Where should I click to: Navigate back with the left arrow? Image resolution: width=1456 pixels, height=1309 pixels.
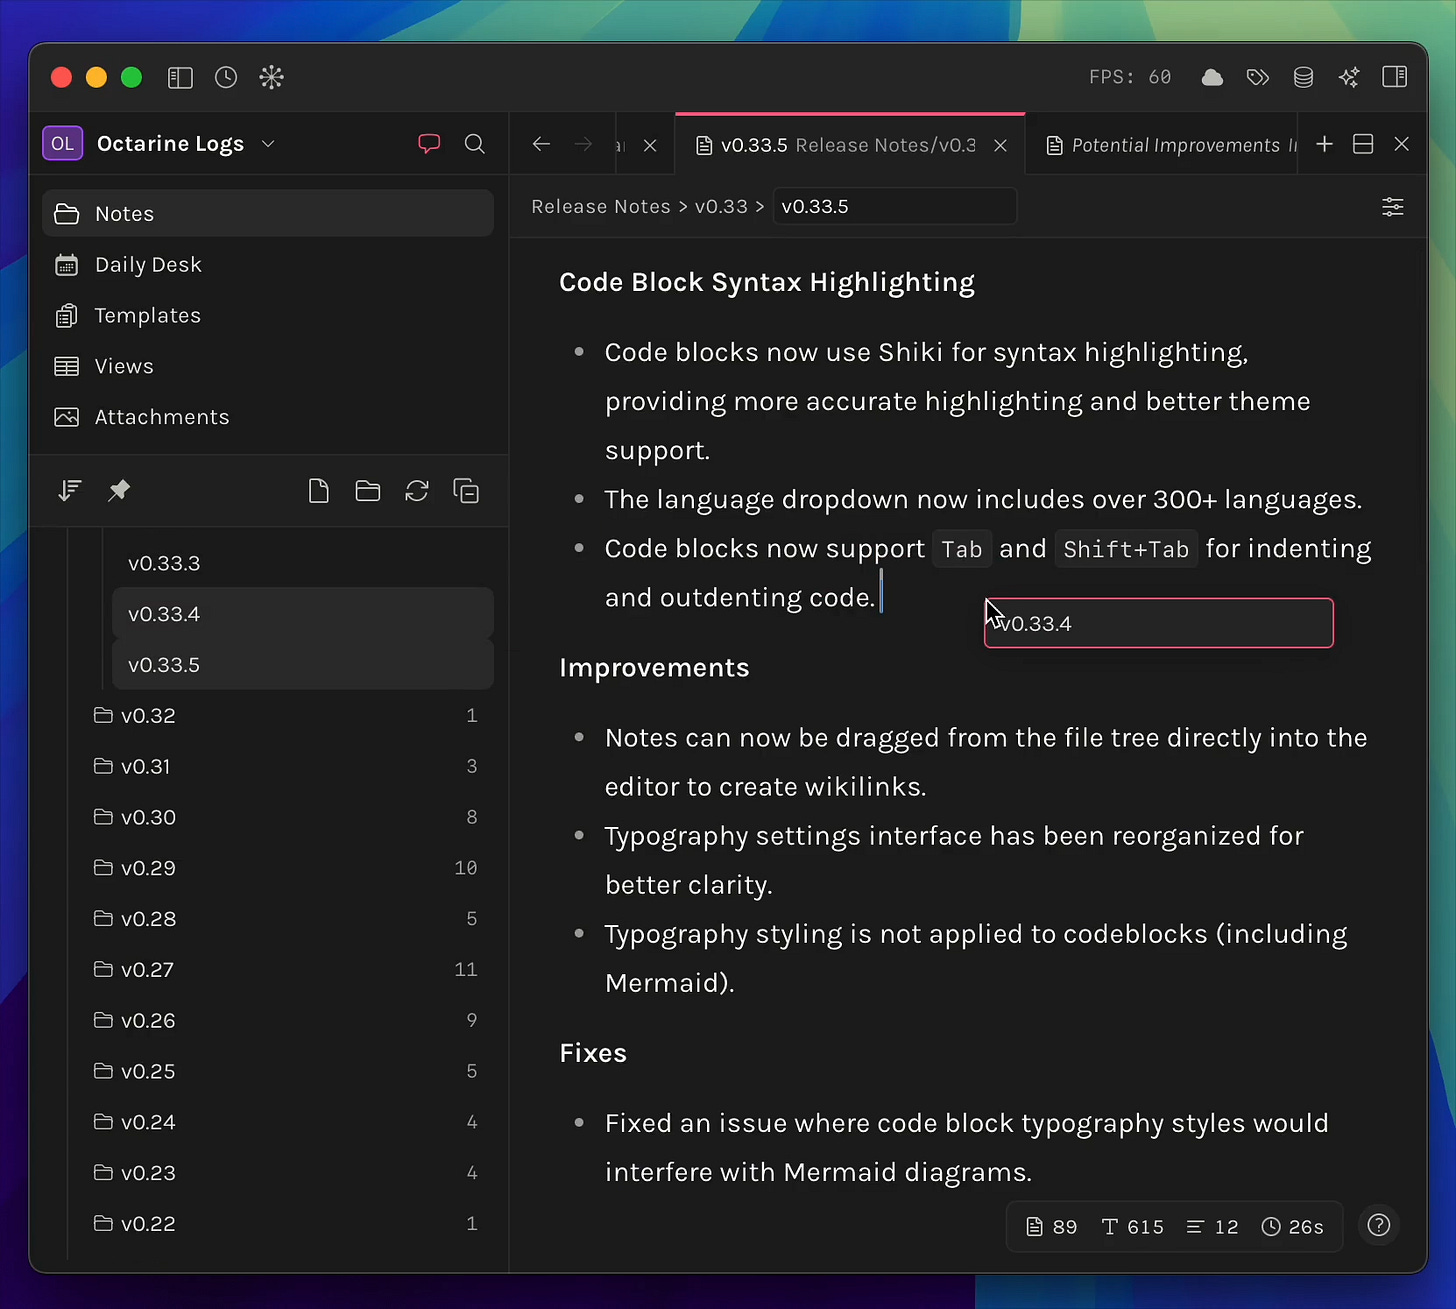pos(541,145)
